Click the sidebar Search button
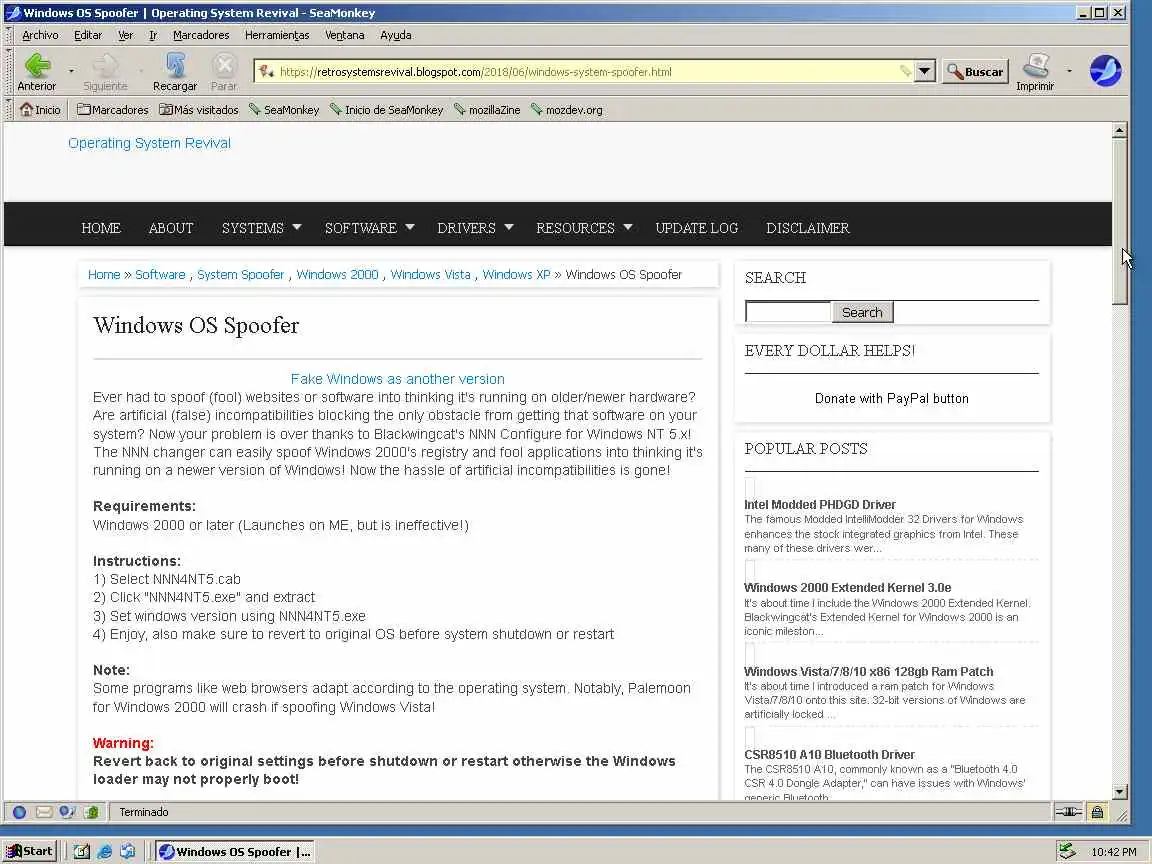1152x864 pixels. click(x=863, y=312)
